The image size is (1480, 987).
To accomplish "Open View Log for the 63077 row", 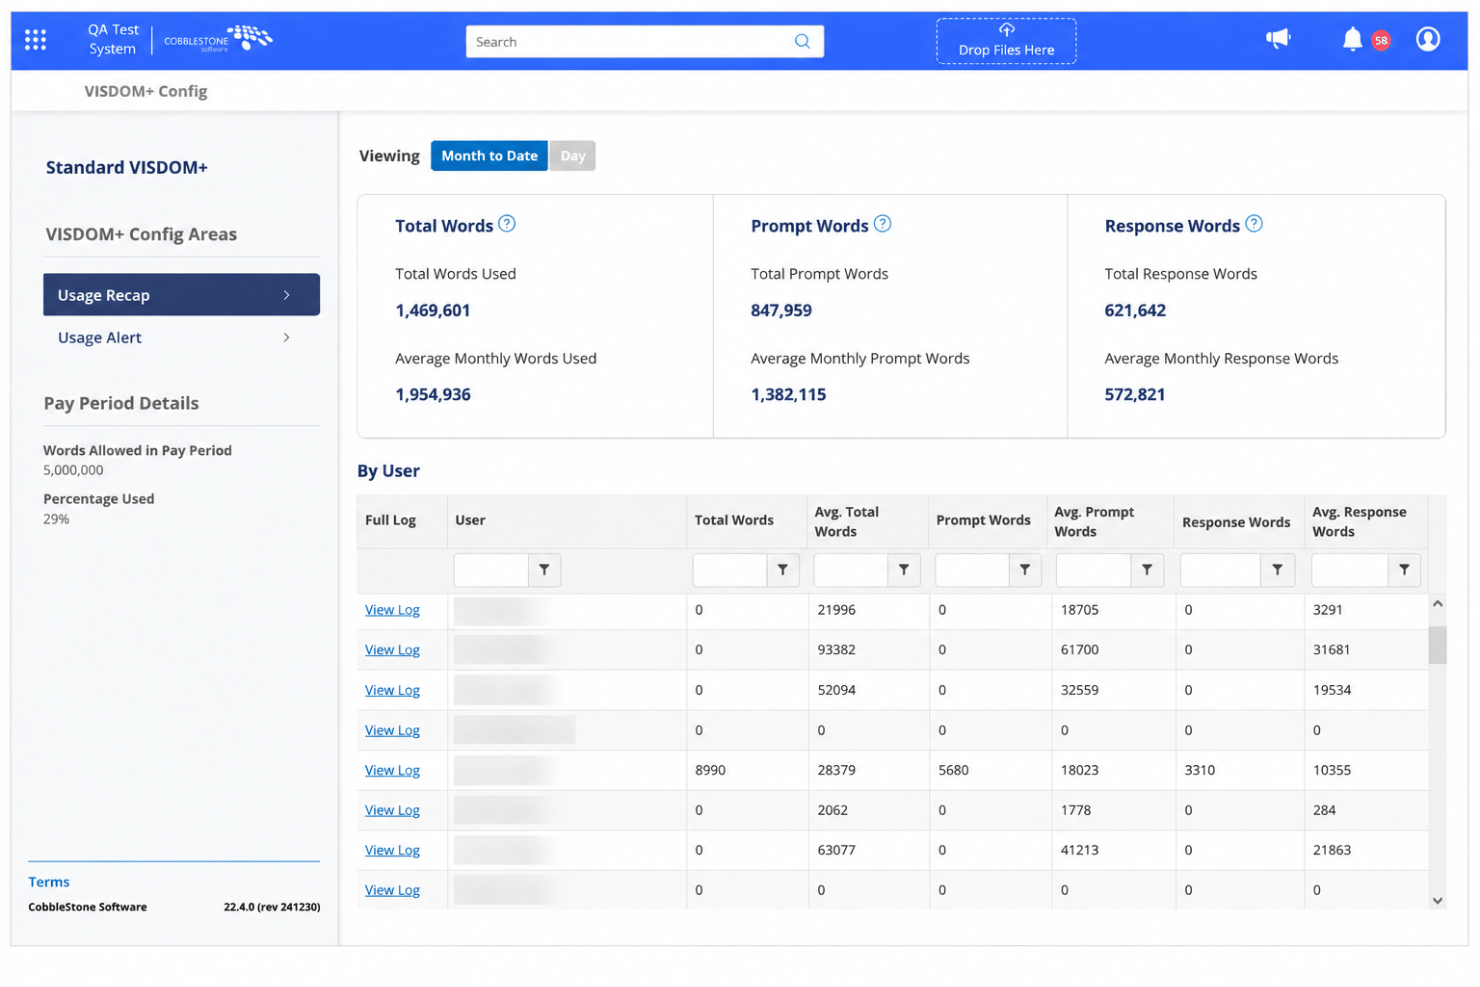I will click(x=392, y=850).
